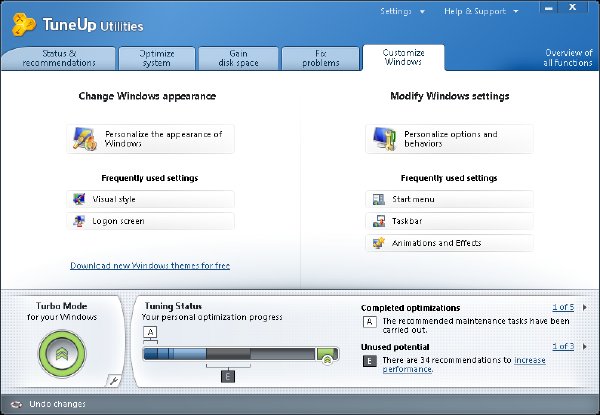This screenshot has height=415, width=600.
Task: Click the A badge under Completed optimizations
Action: pyautogui.click(x=369, y=322)
